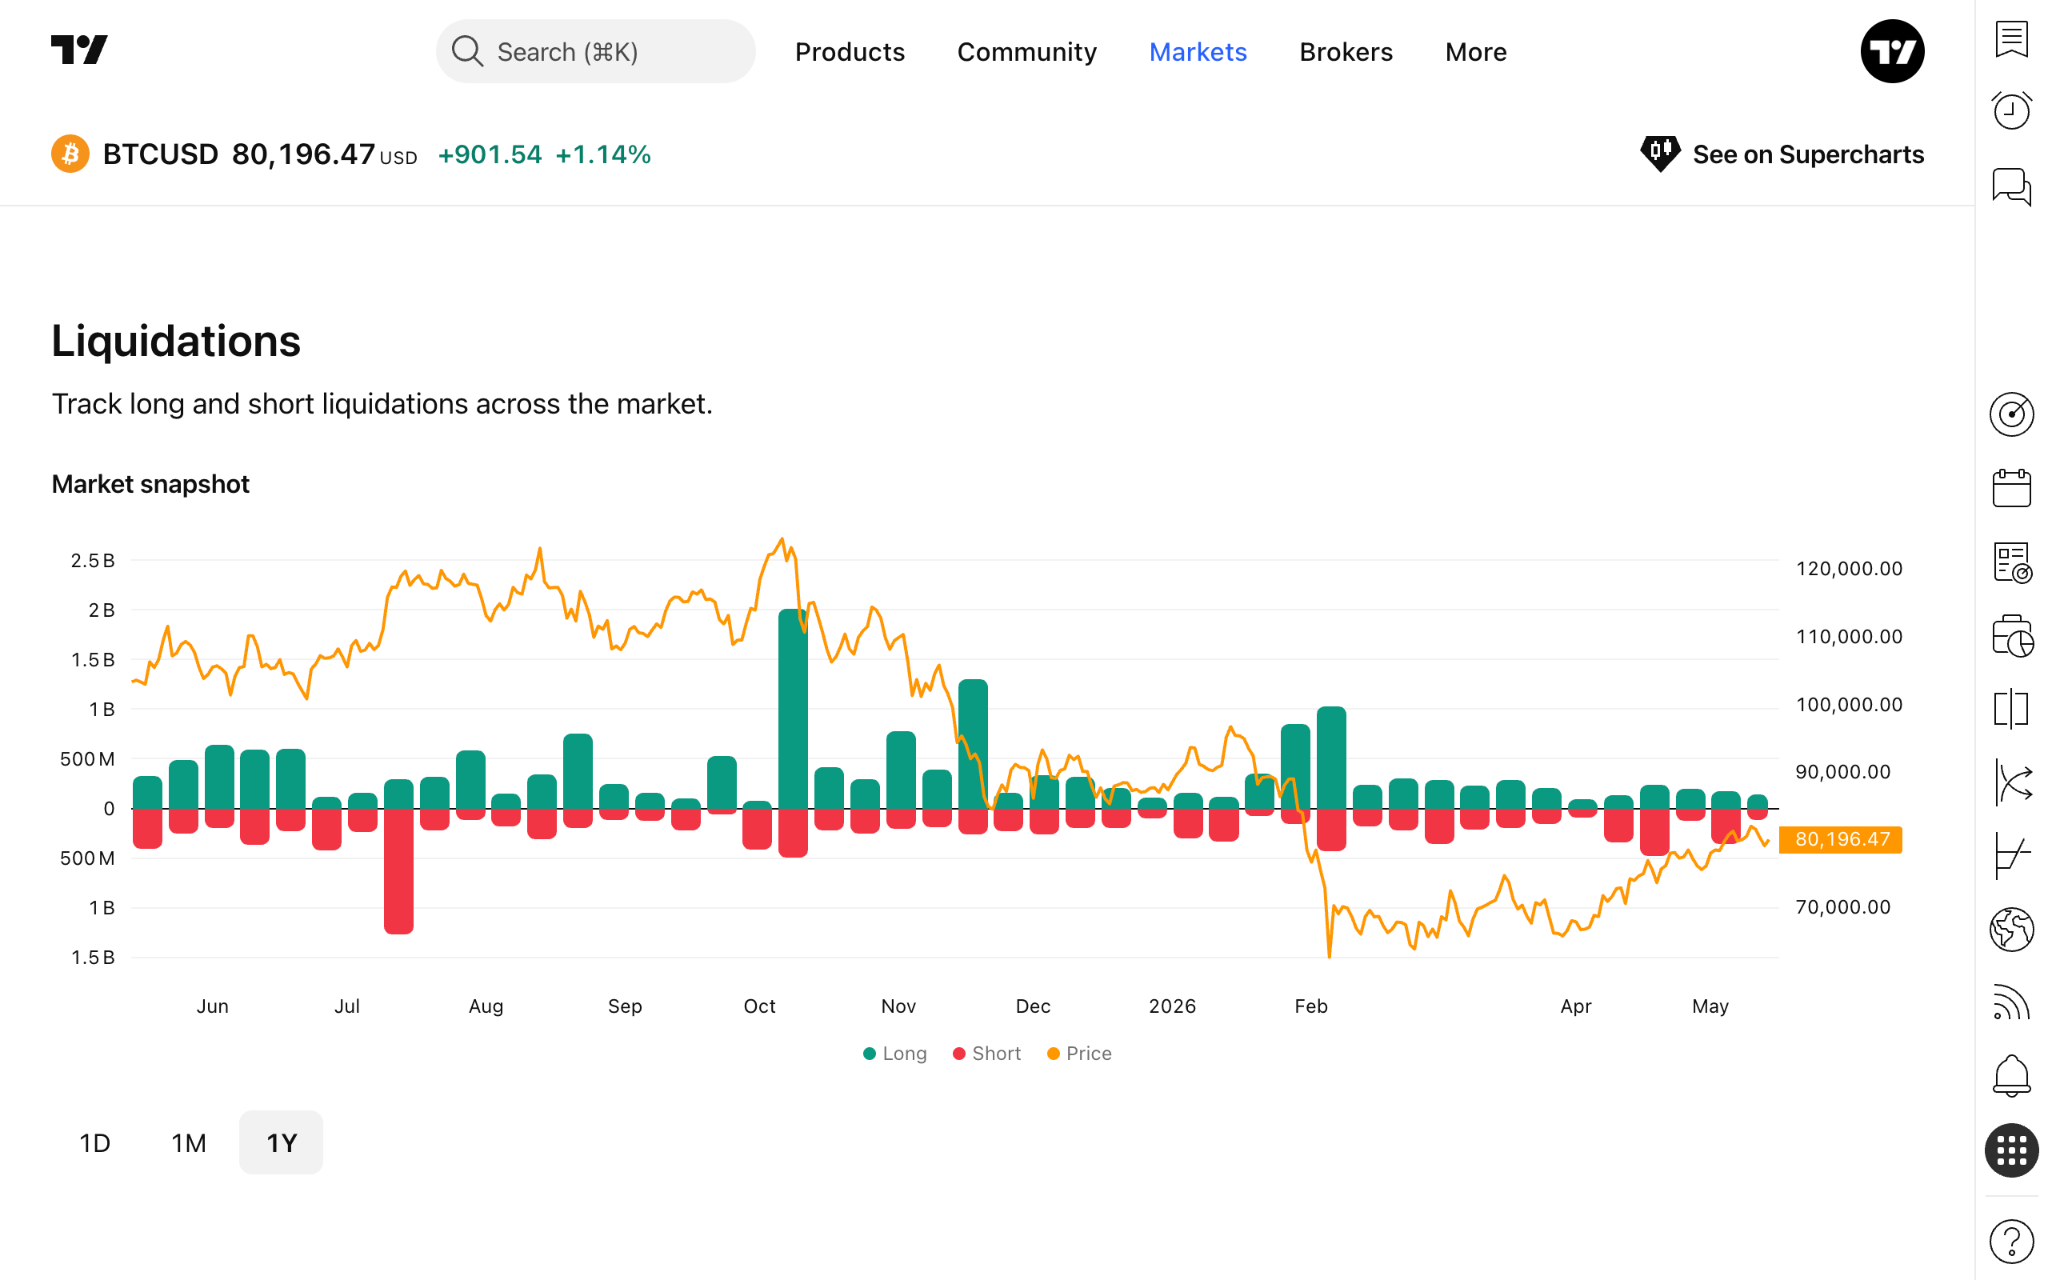Open the Community dropdown menu
Screen dimensions: 2048x1280
(1027, 52)
